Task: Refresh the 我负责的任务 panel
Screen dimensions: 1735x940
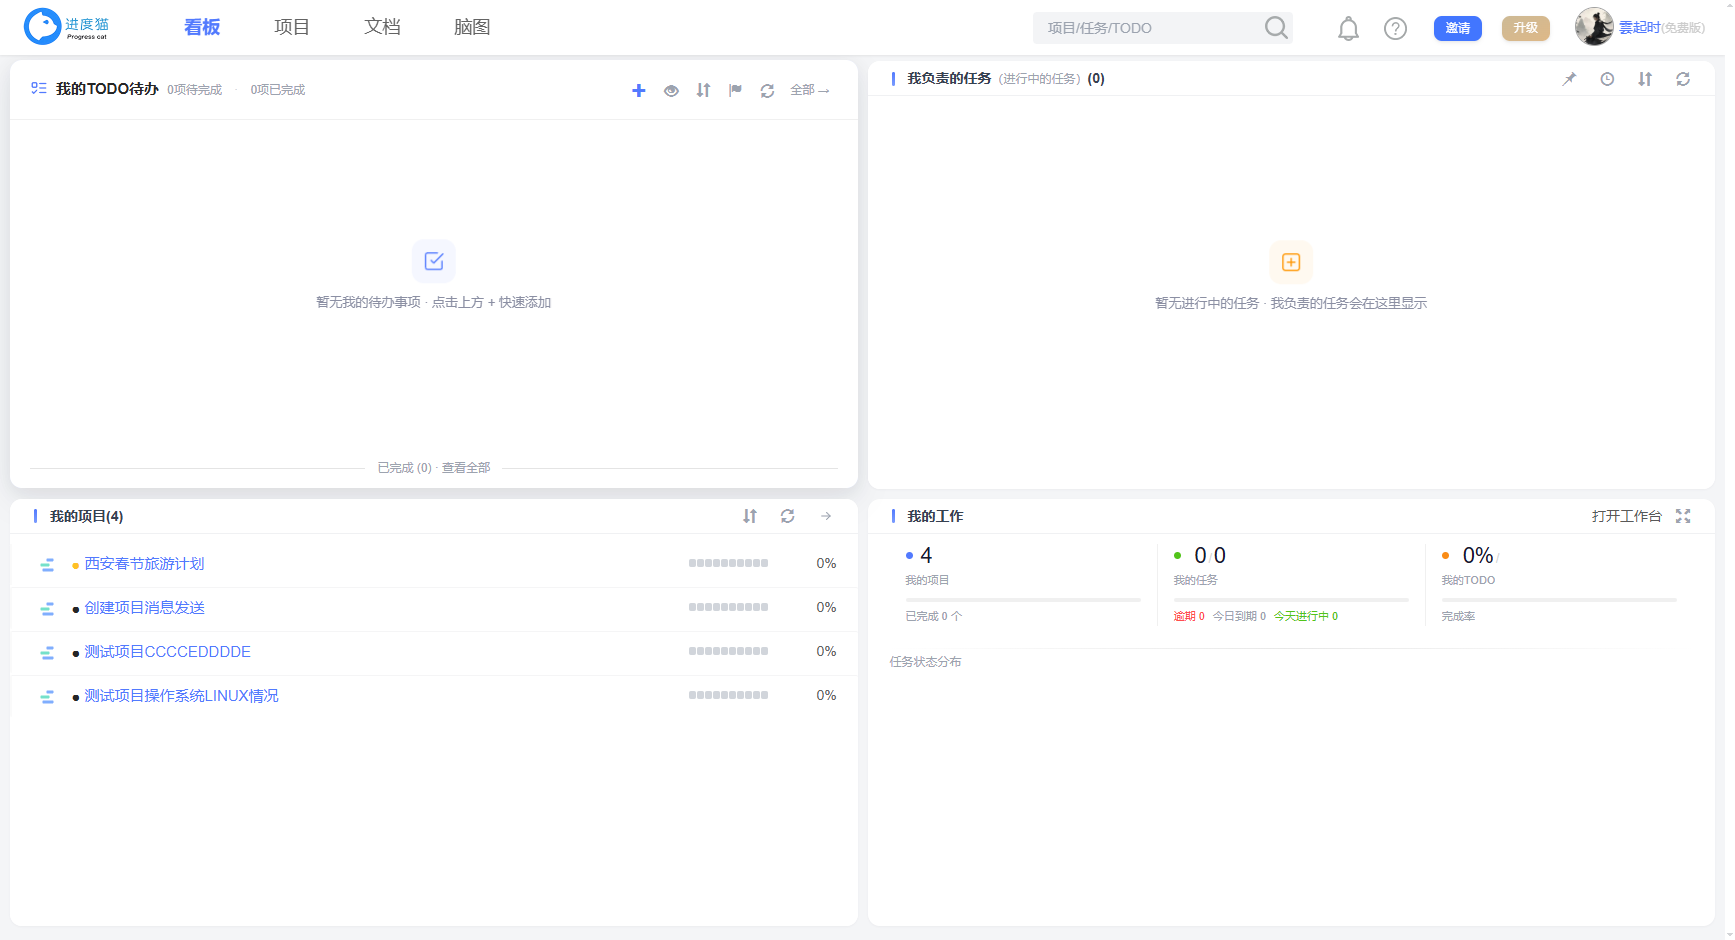Action: (x=1683, y=79)
